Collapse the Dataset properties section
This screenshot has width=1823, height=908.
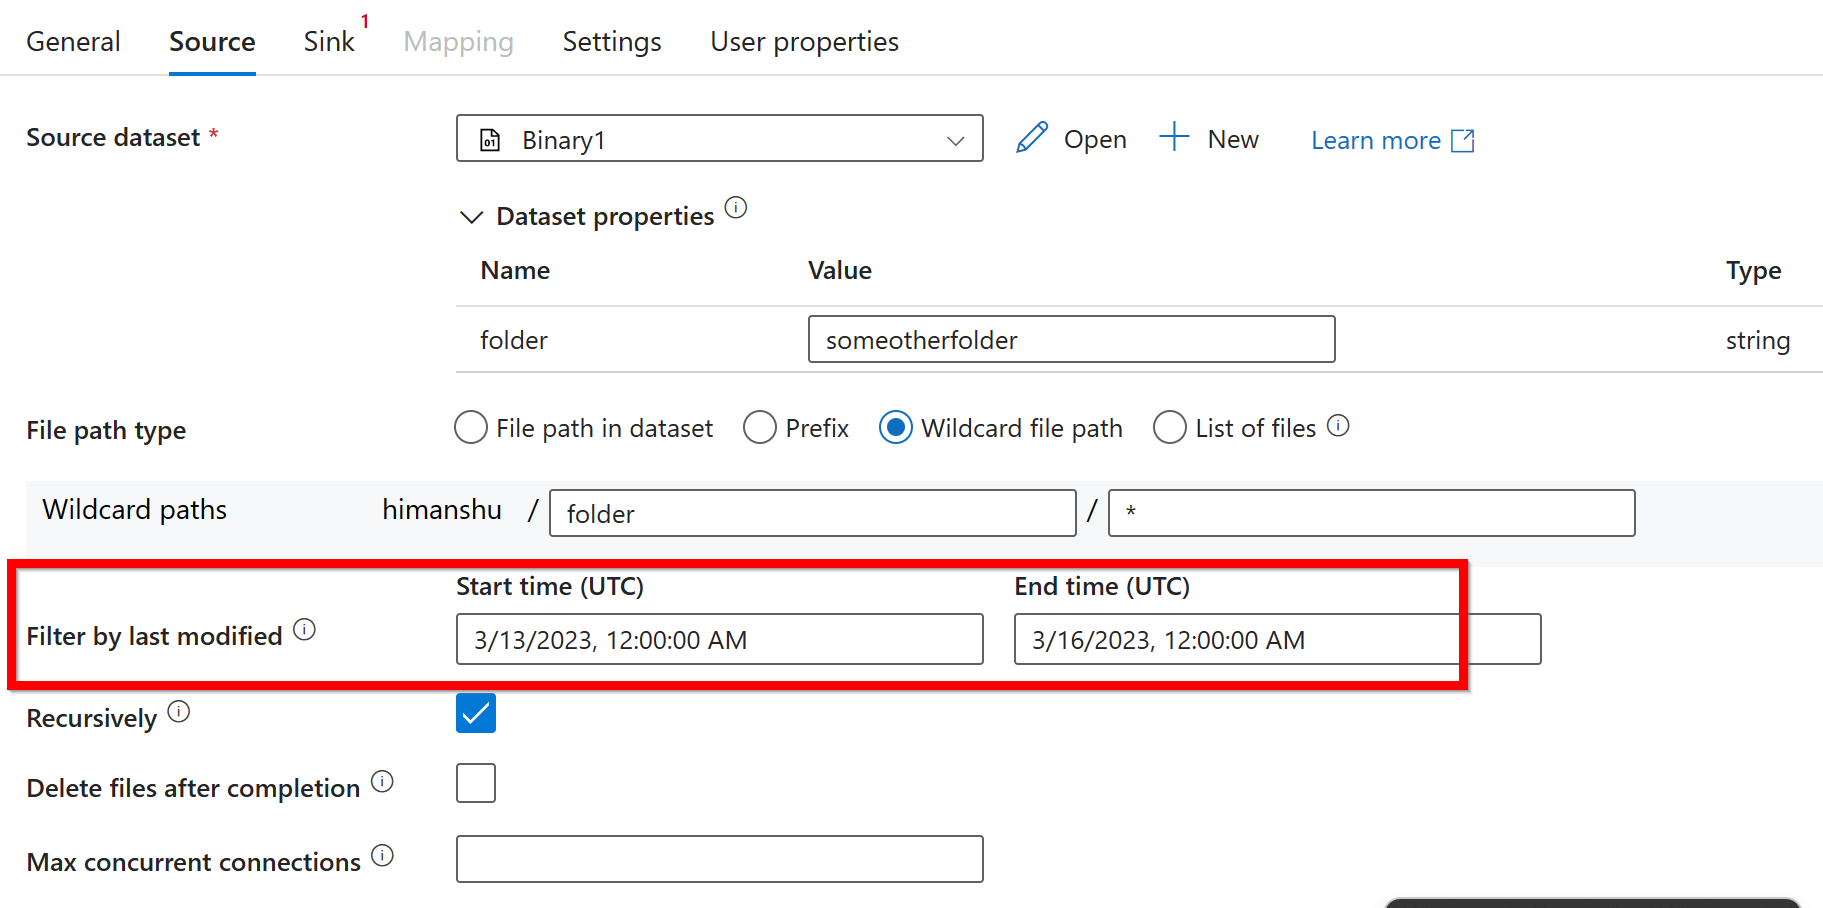(x=471, y=216)
